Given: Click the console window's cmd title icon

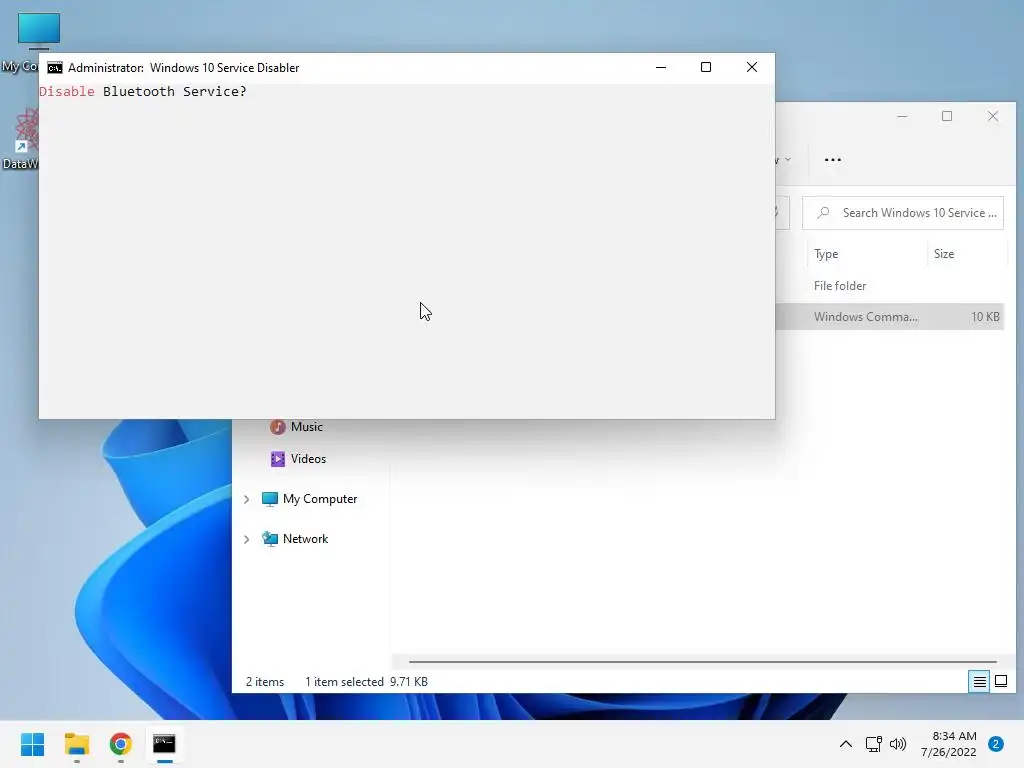Looking at the screenshot, I should pos(55,68).
